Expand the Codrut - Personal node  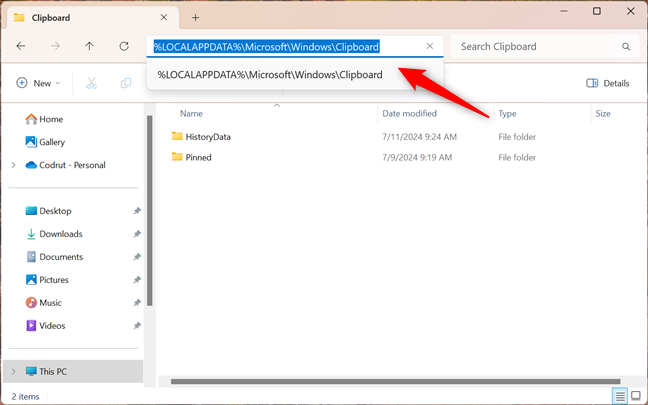coord(14,165)
